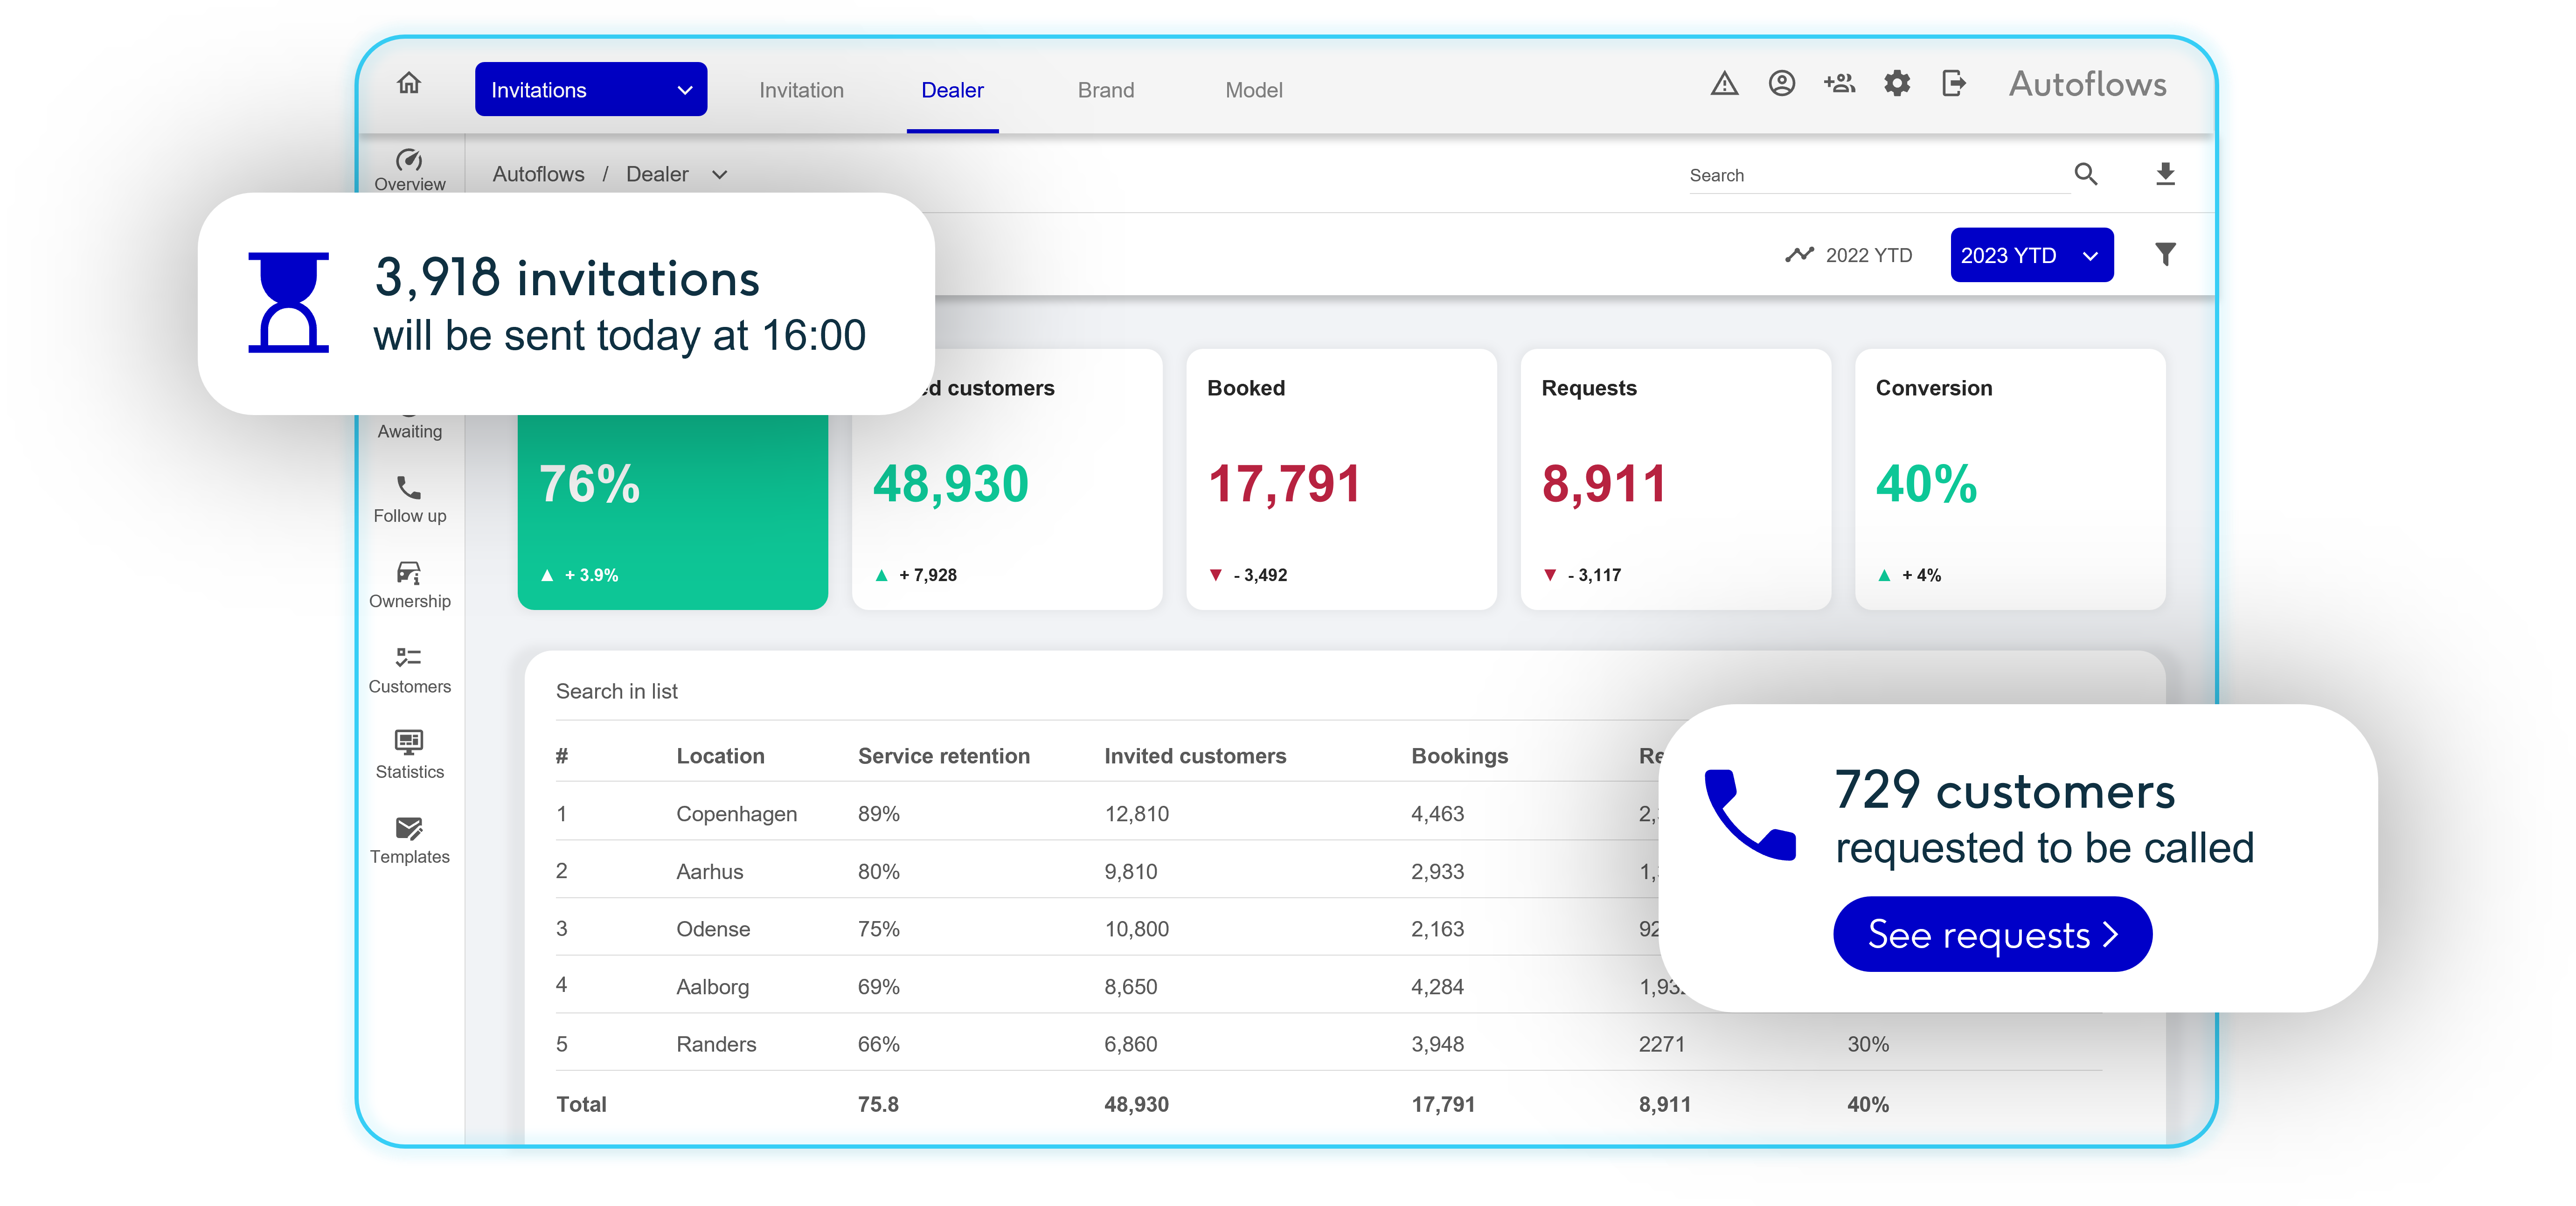Viewport: 2576px width, 1206px height.
Task: Click the - 3,492 booked change indicator
Action: [x=1248, y=575]
